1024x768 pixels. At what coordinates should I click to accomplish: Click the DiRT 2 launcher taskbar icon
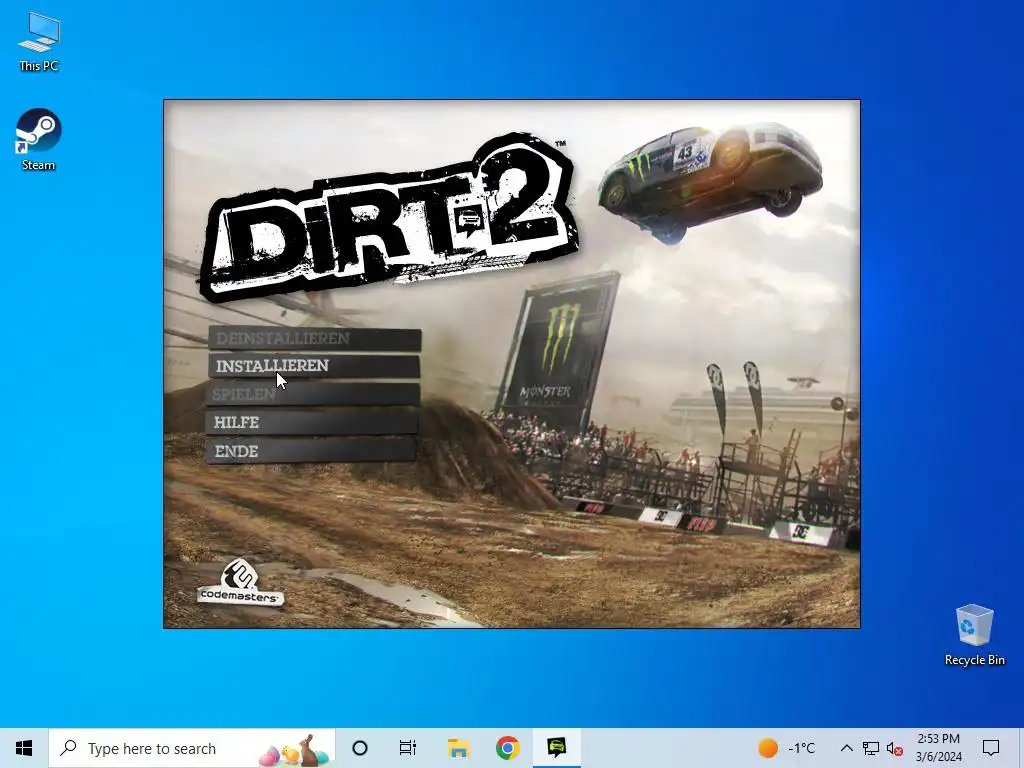pyautogui.click(x=556, y=748)
